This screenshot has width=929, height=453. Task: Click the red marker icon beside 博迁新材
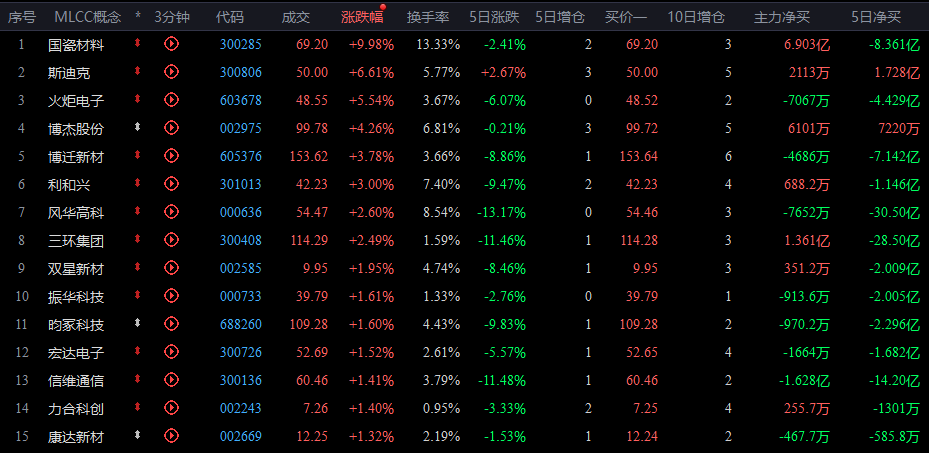(x=138, y=155)
